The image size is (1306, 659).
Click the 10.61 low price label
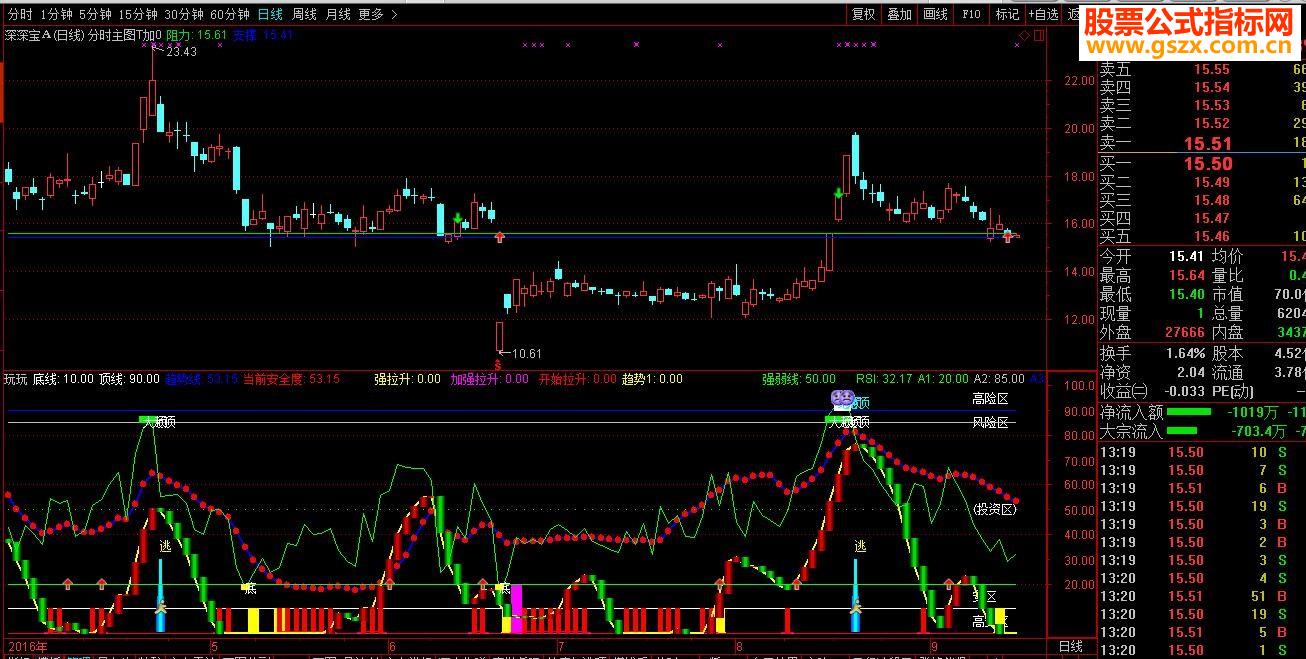526,353
